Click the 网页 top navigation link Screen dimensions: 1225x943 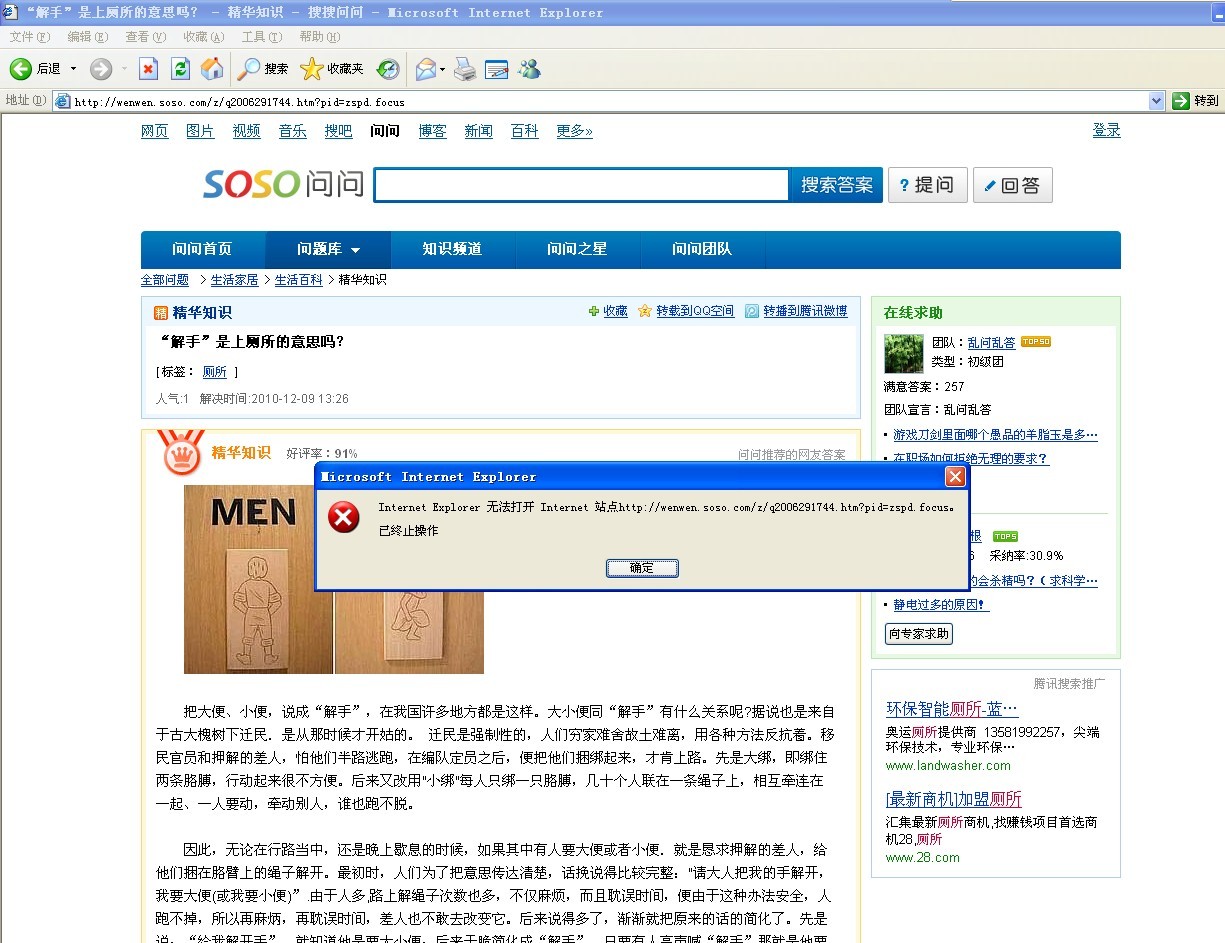pos(155,131)
